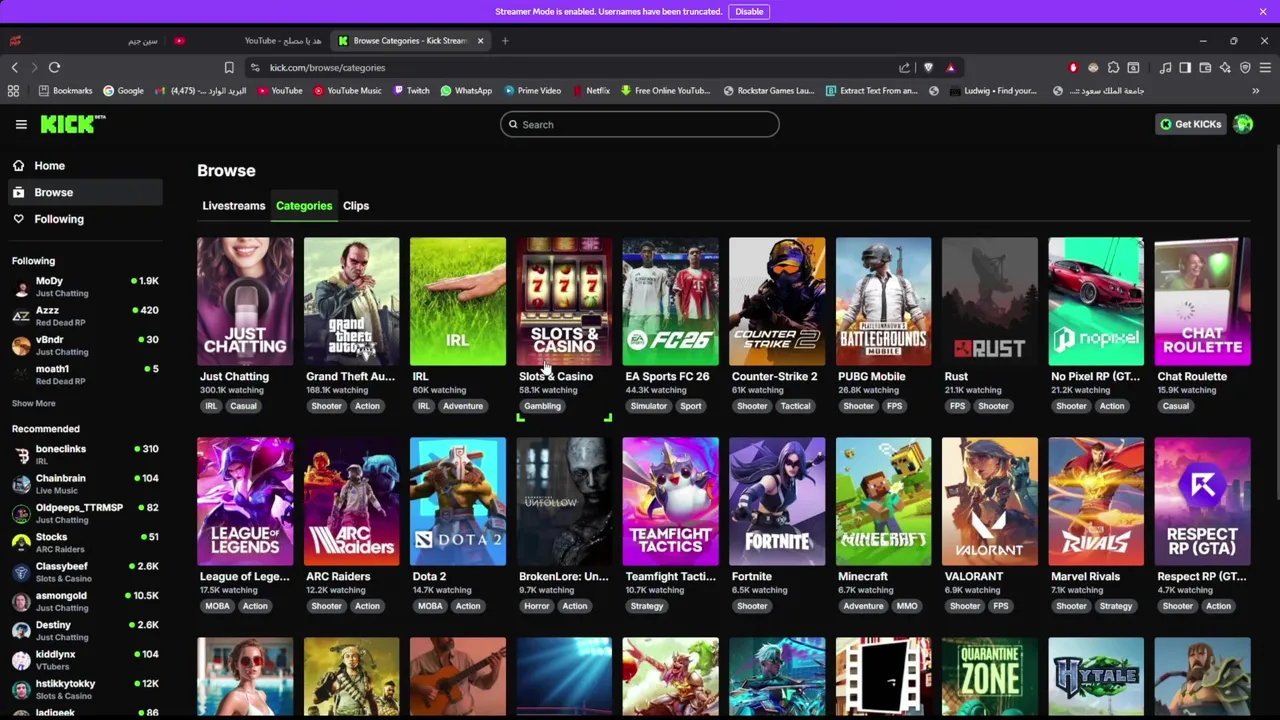Dismiss the Streamer Mode banner
Screen dimensions: 1280x720
click(x=1263, y=11)
